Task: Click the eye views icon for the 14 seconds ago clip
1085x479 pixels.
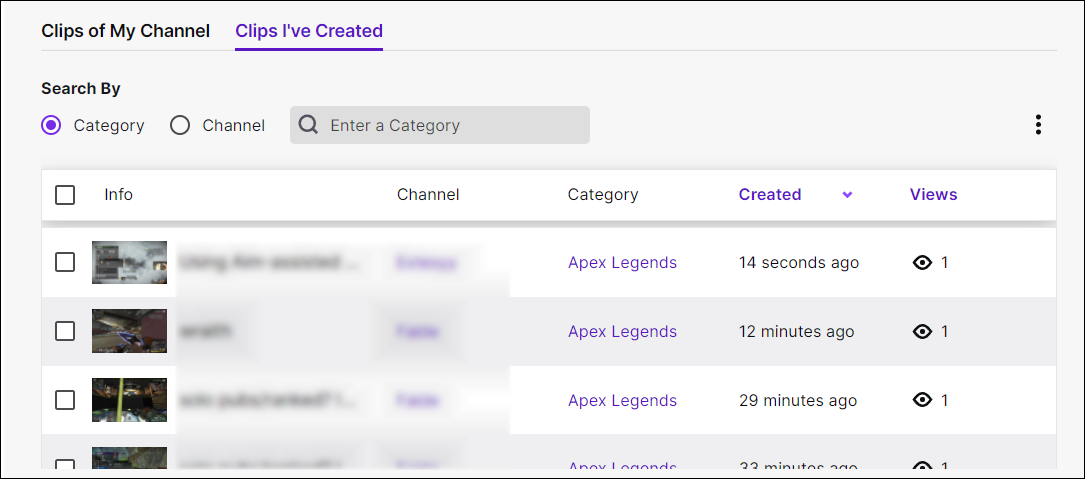Action: [x=922, y=262]
